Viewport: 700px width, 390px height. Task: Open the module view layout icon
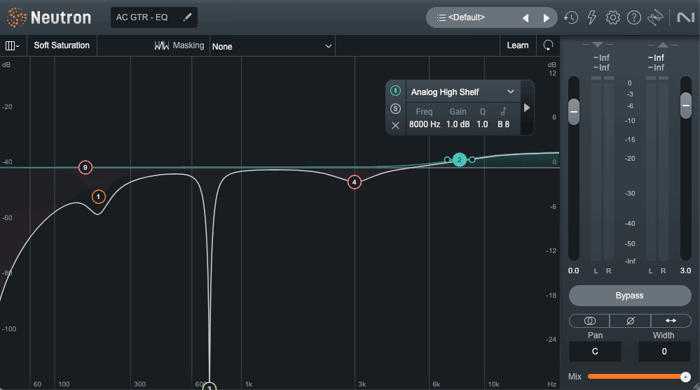coord(12,46)
